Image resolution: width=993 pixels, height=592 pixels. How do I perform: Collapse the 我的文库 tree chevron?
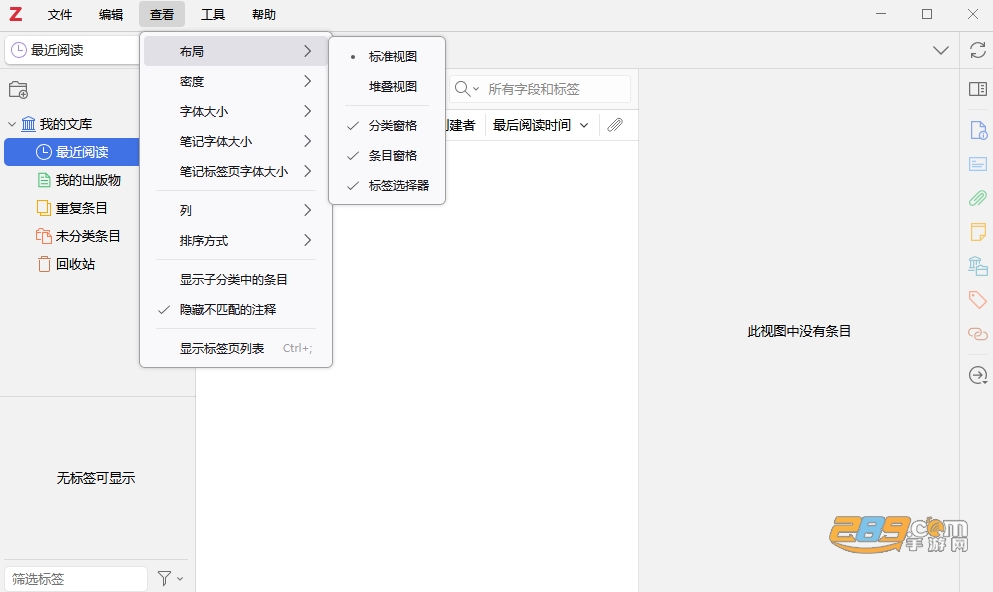pyautogui.click(x=11, y=124)
